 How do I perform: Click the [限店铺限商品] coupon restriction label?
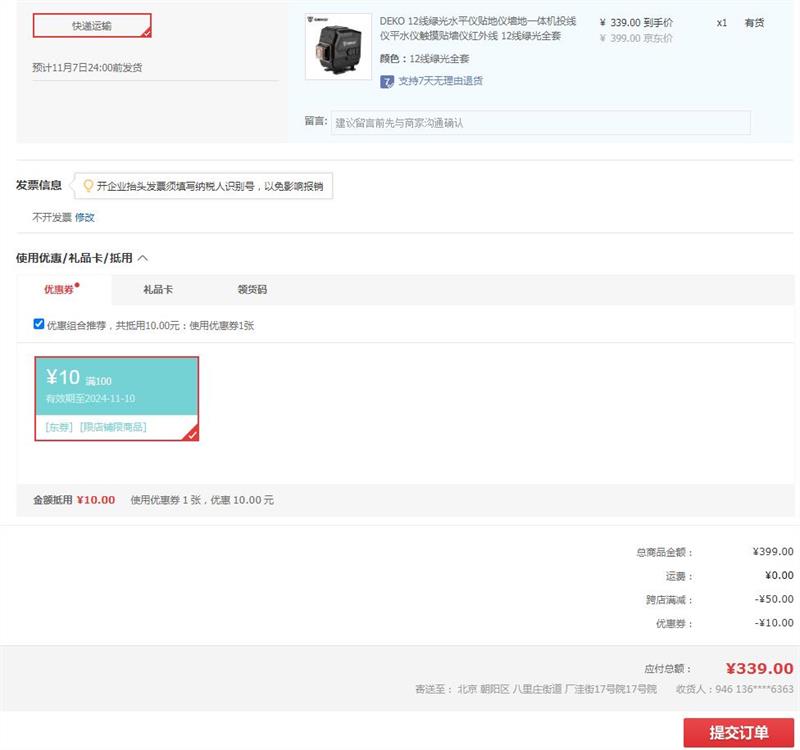point(113,427)
